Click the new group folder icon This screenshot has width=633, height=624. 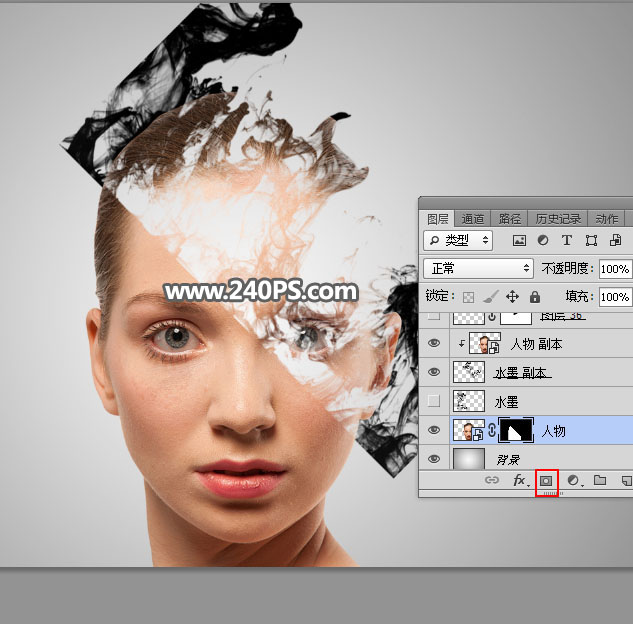click(x=600, y=481)
